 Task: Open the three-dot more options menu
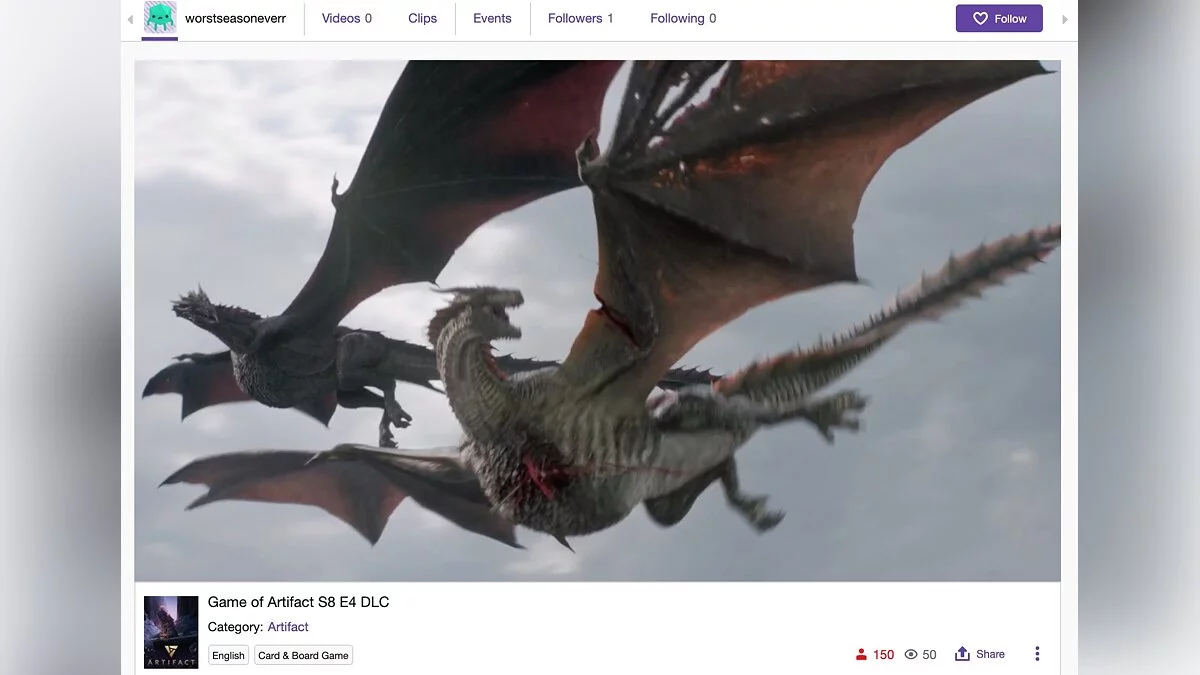1037,654
